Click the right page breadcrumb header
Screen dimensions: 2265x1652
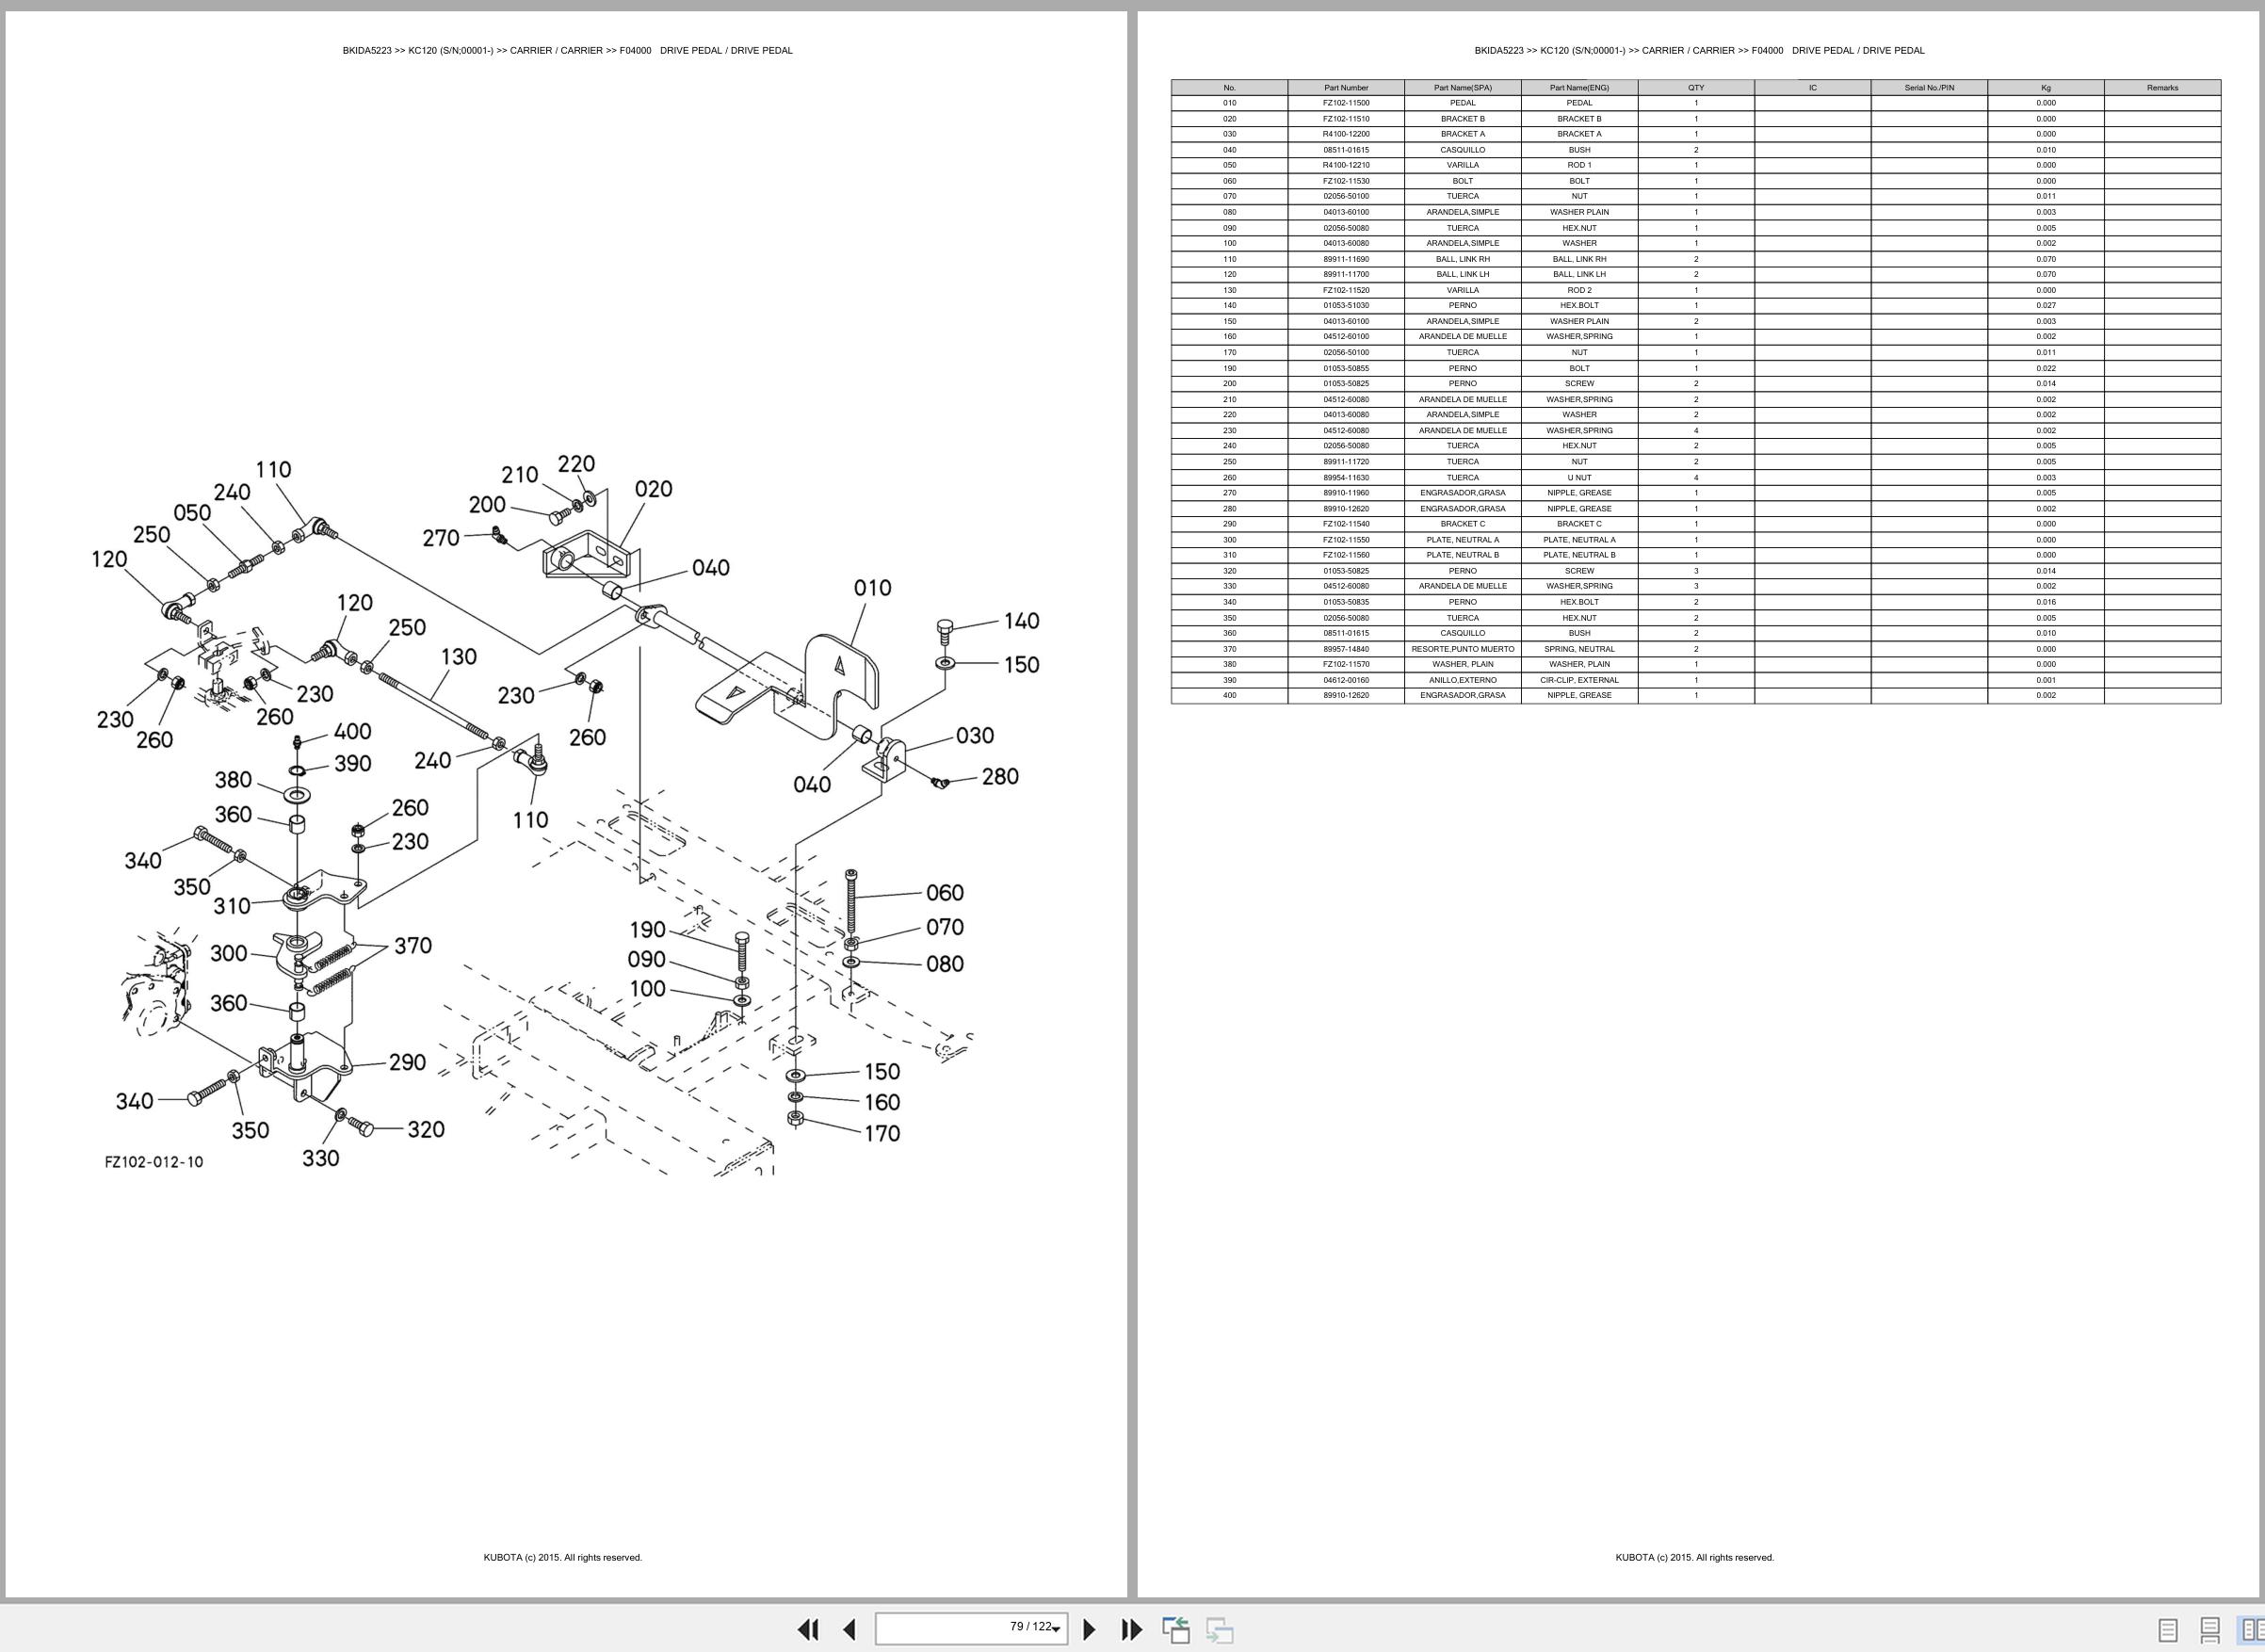[1699, 50]
